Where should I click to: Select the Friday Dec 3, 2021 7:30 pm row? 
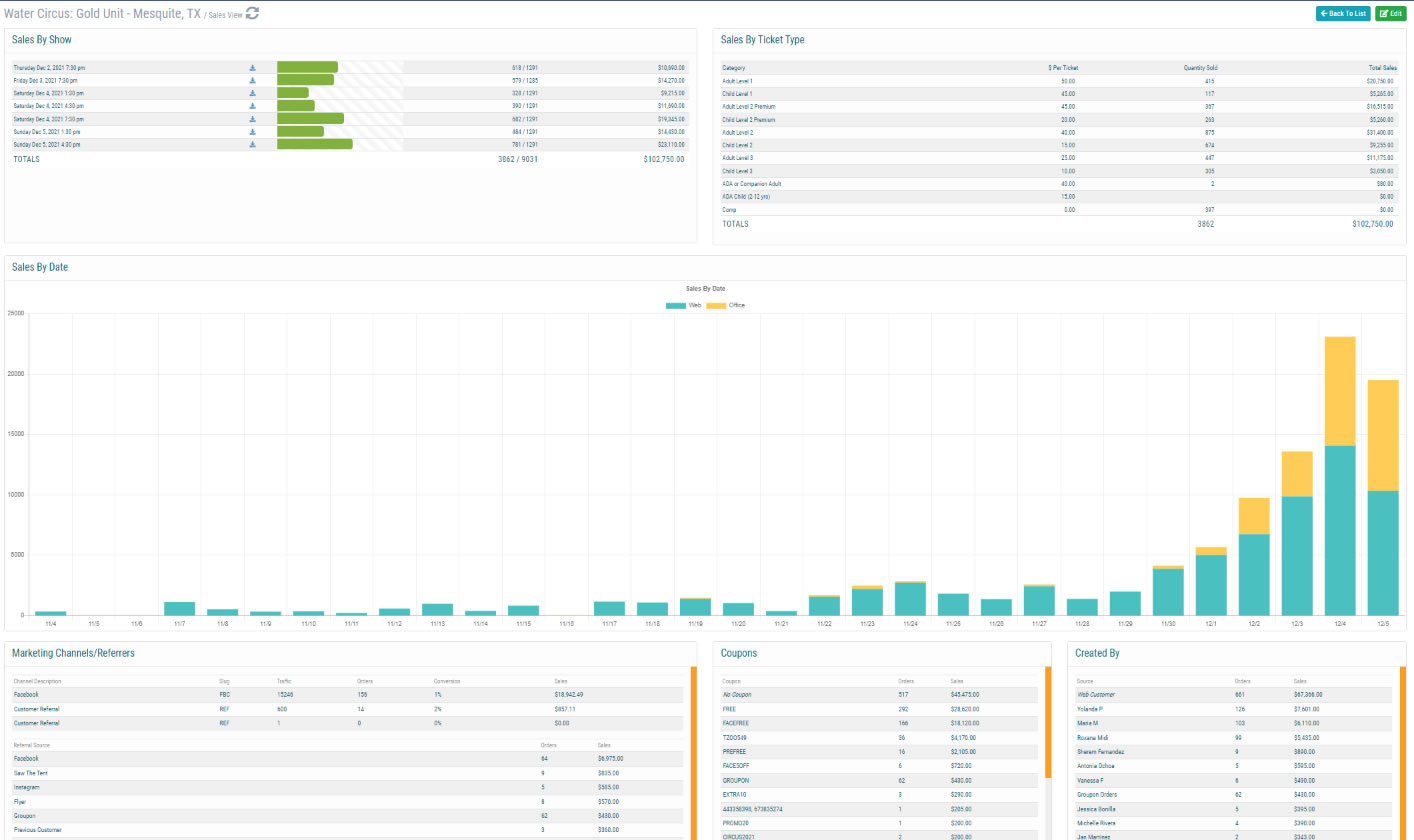(350, 80)
